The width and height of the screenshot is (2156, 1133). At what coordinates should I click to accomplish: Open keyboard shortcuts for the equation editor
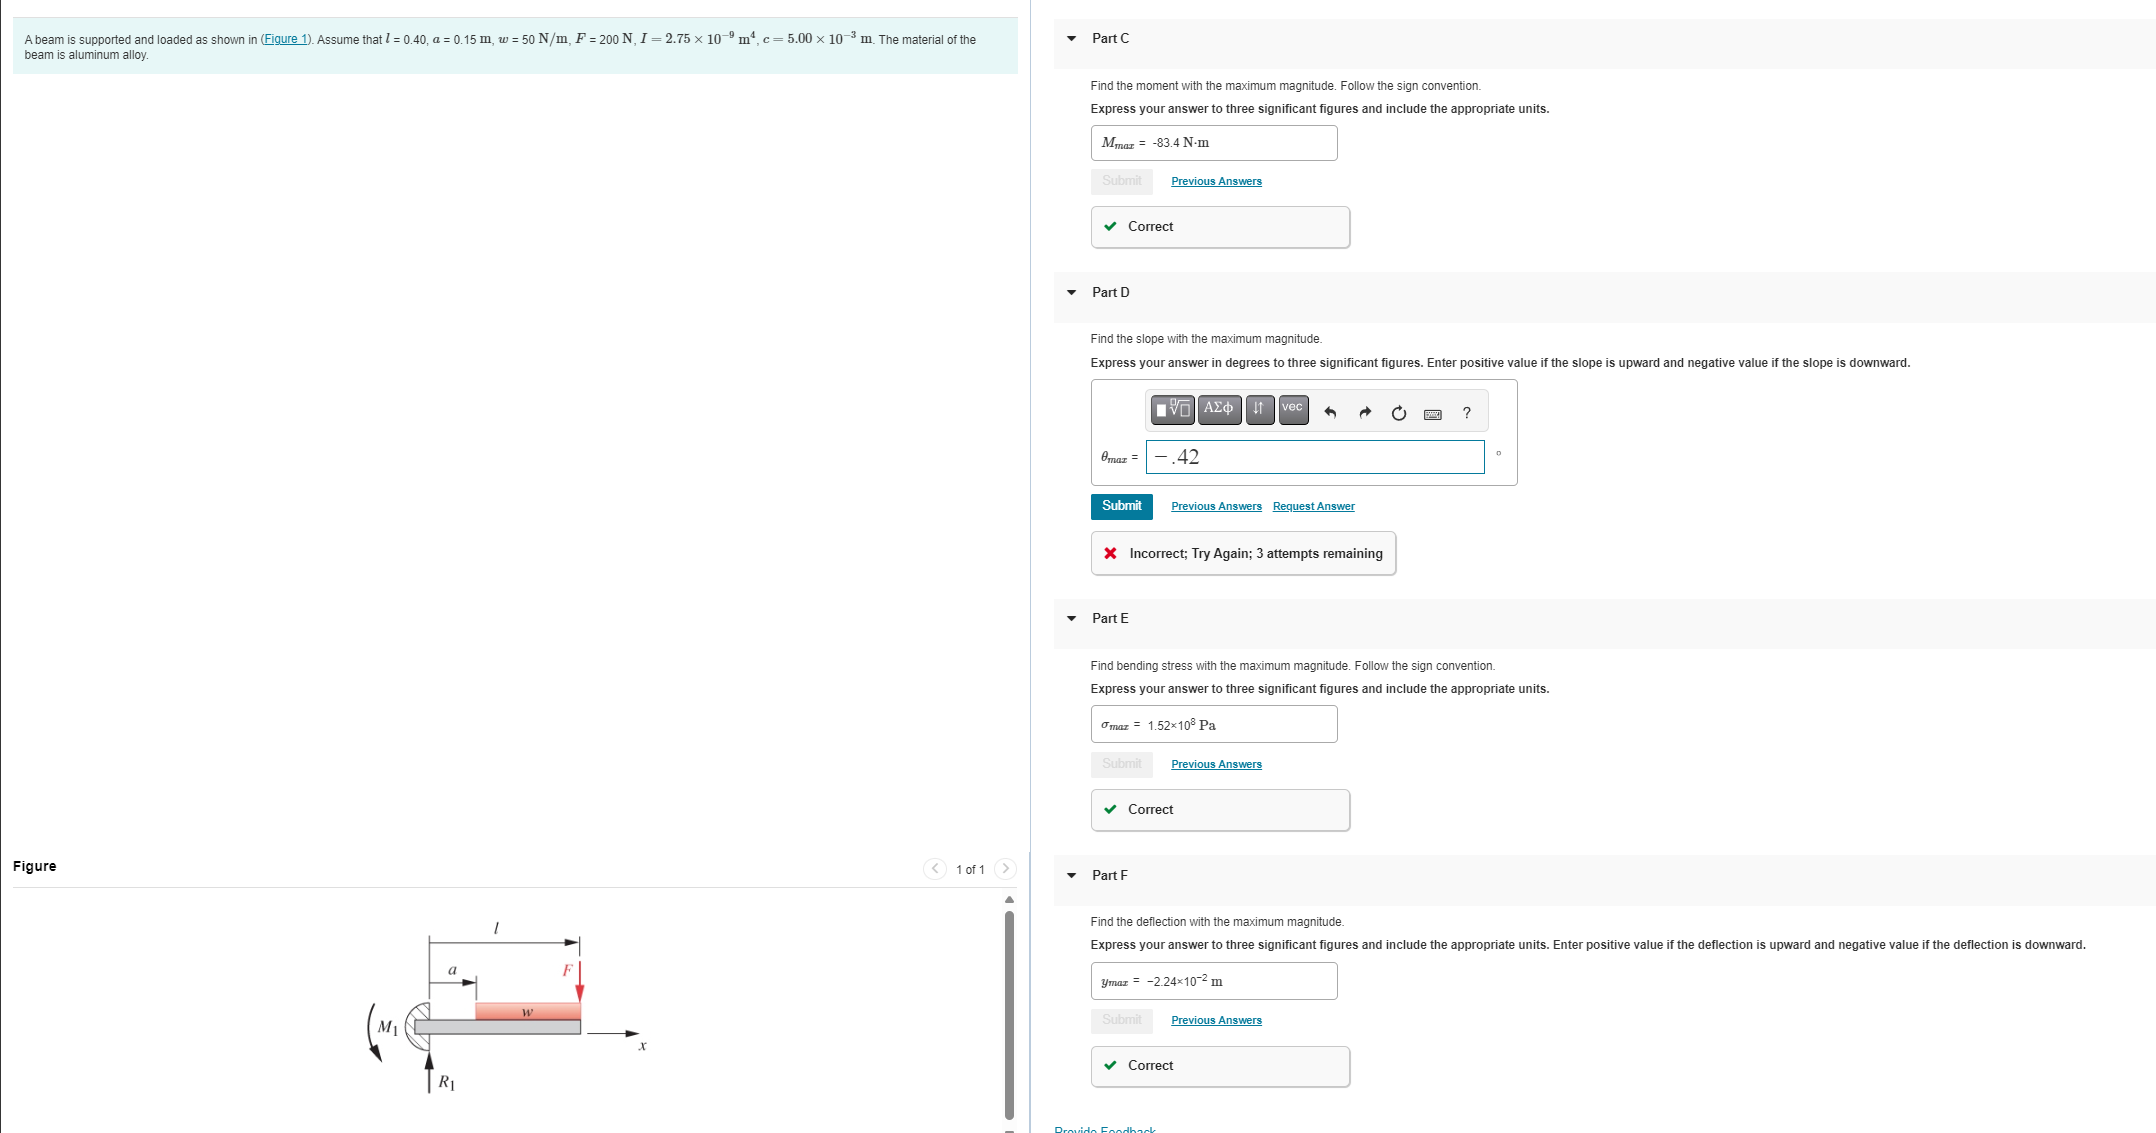[1432, 413]
